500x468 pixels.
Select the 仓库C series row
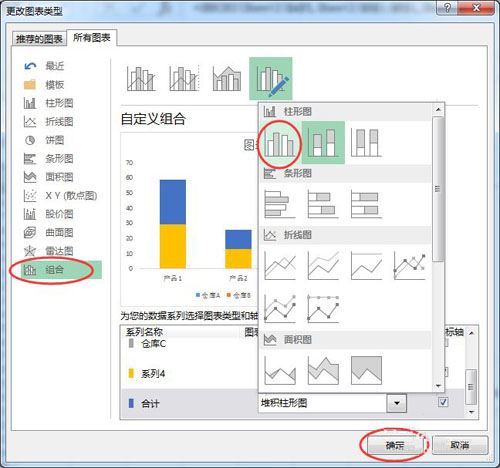(188, 343)
